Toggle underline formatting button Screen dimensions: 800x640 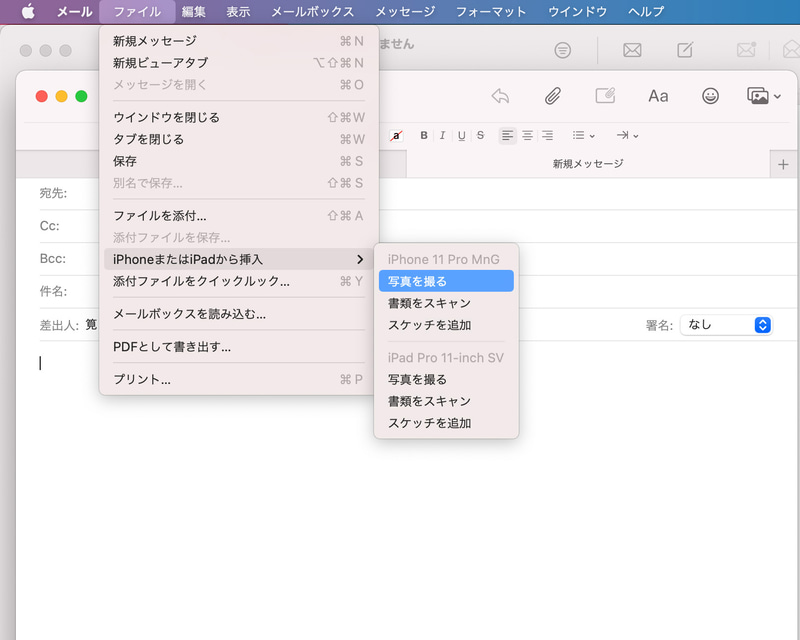(x=461, y=135)
